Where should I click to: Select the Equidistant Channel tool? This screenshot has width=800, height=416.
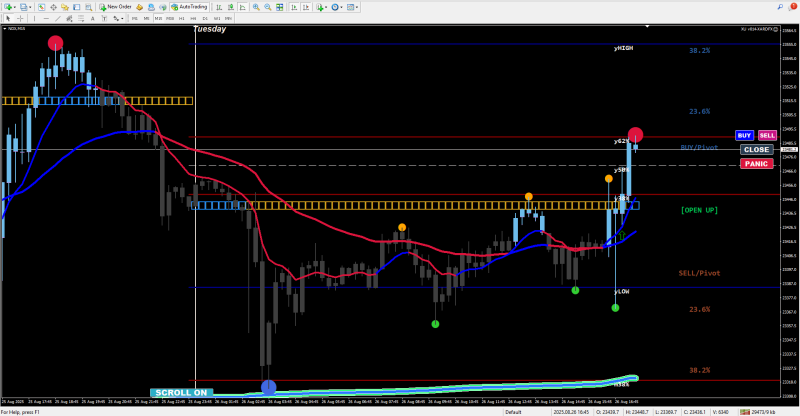(69, 18)
